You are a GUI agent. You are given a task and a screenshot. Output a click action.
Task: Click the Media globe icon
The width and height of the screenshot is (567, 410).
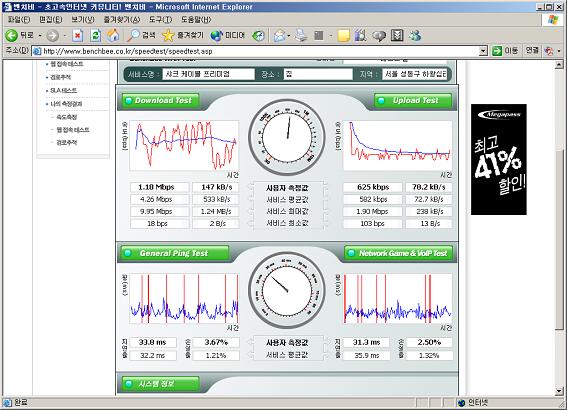tap(216, 35)
